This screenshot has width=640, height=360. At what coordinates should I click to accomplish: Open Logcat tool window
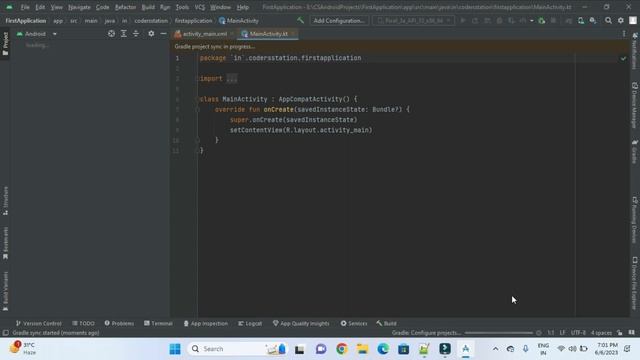click(x=250, y=324)
